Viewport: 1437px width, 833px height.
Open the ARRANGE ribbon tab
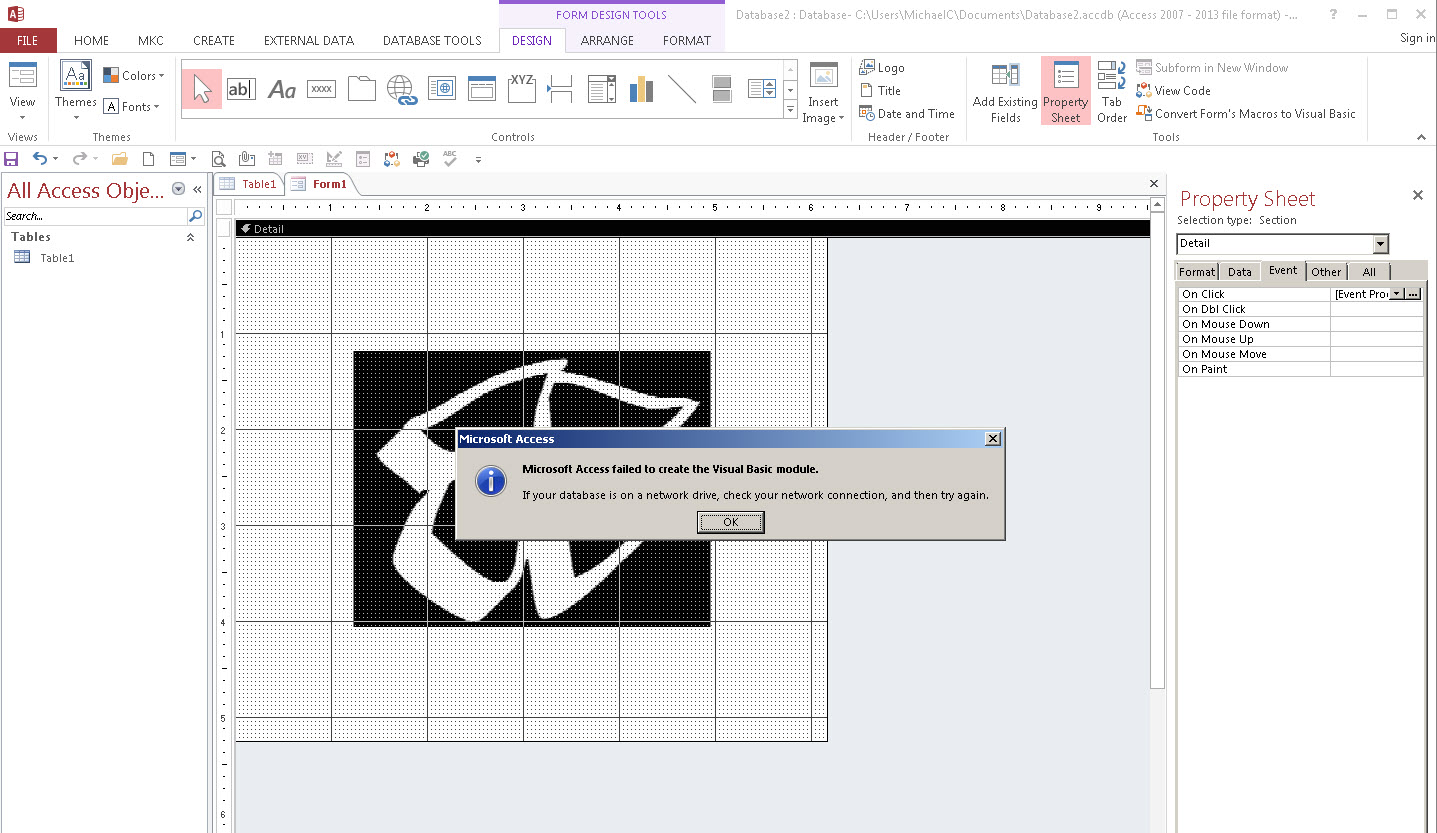coord(607,41)
